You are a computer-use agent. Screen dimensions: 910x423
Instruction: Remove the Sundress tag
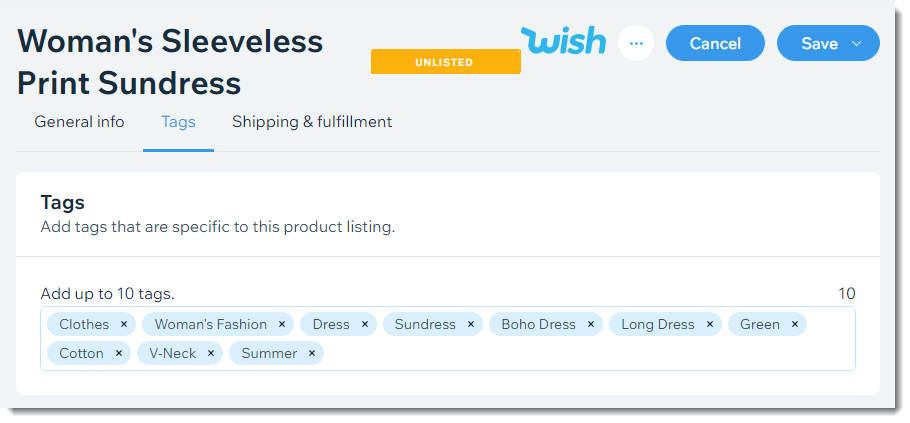[x=471, y=324]
